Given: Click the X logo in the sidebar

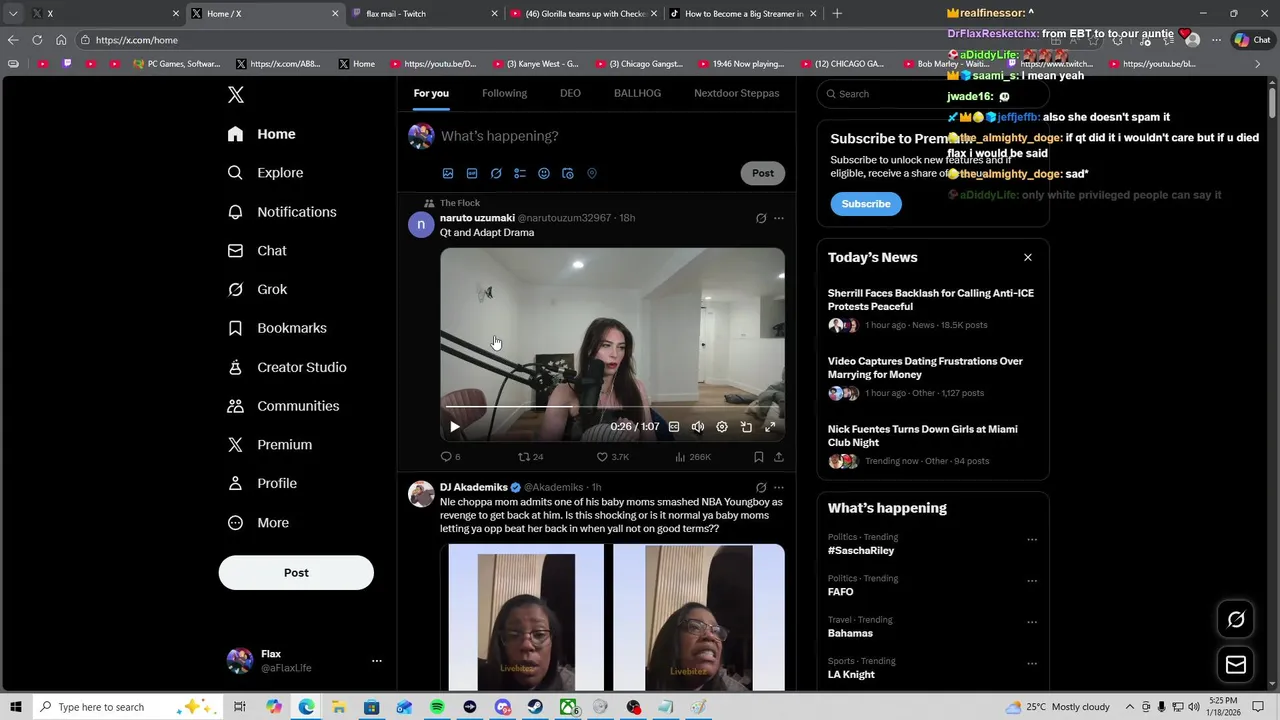Looking at the screenshot, I should click(x=235, y=95).
